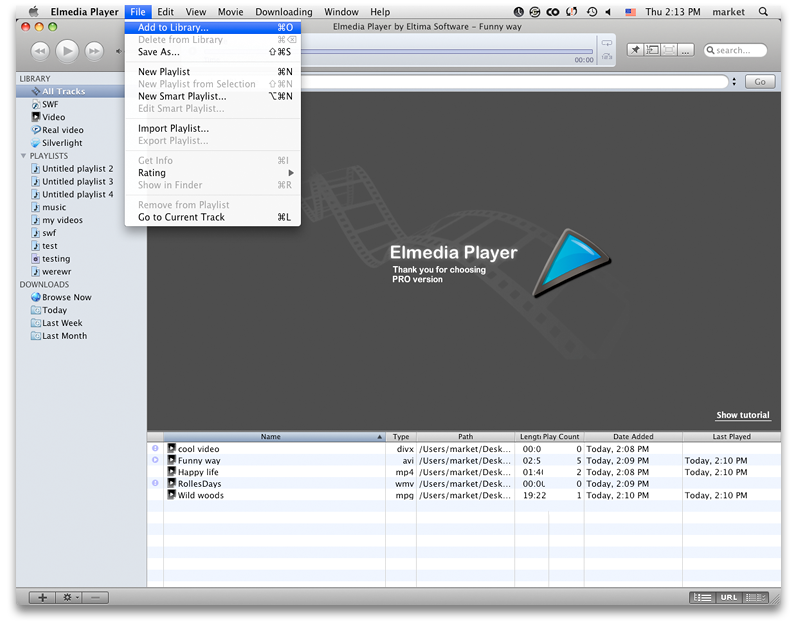Open the Help menu
Viewport: 799px width, 623px height.
tap(380, 12)
